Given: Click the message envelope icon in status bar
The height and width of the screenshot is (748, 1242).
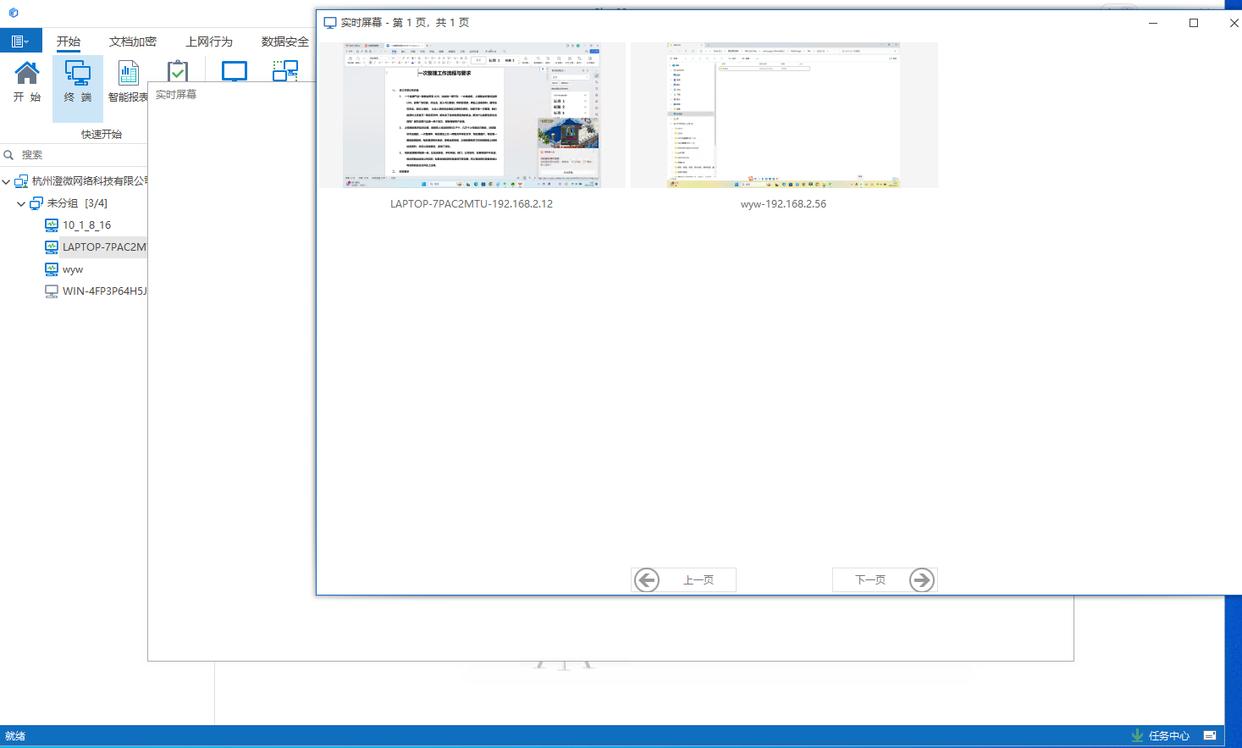Looking at the screenshot, I should (1210, 736).
